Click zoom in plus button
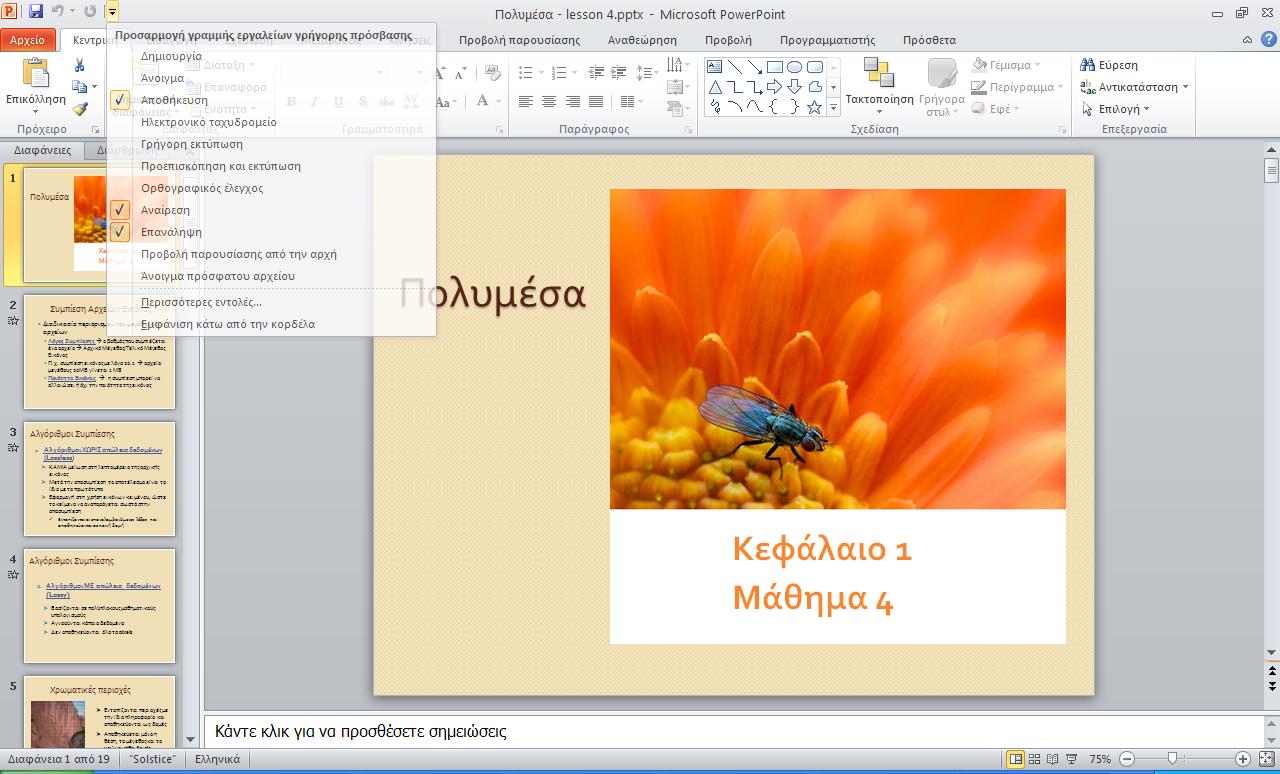This screenshot has width=1280, height=774. (1242, 759)
